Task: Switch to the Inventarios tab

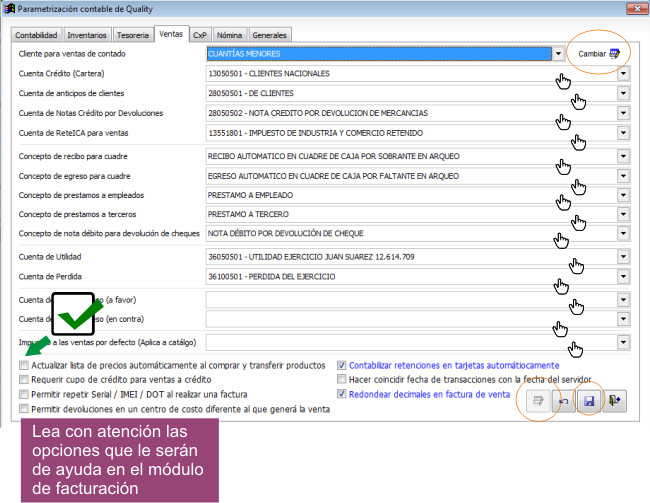Action: (x=87, y=35)
